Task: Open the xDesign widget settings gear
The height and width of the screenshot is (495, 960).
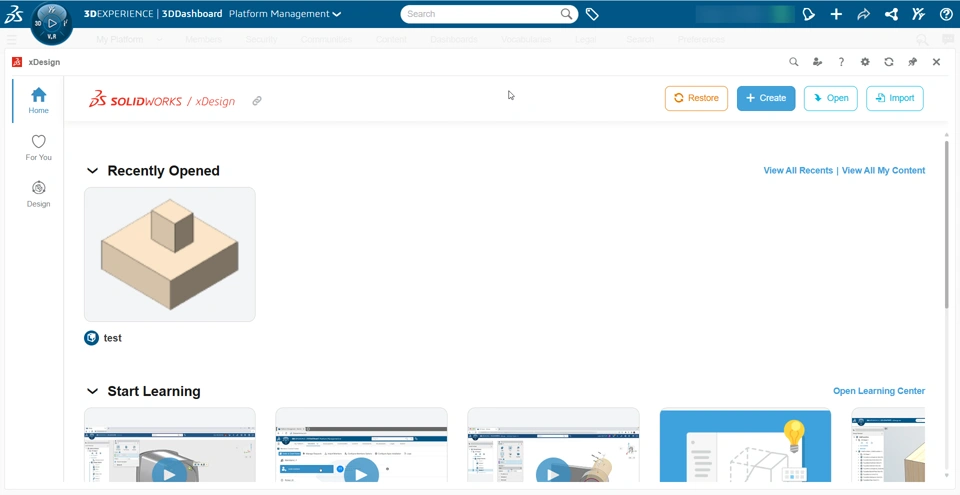Action: pyautogui.click(x=865, y=62)
